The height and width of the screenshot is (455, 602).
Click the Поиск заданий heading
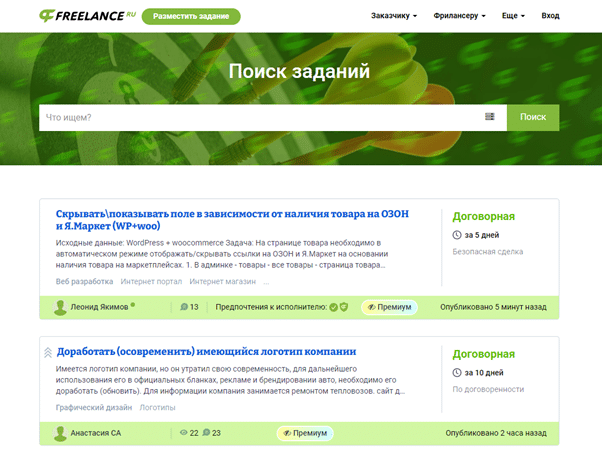[299, 71]
